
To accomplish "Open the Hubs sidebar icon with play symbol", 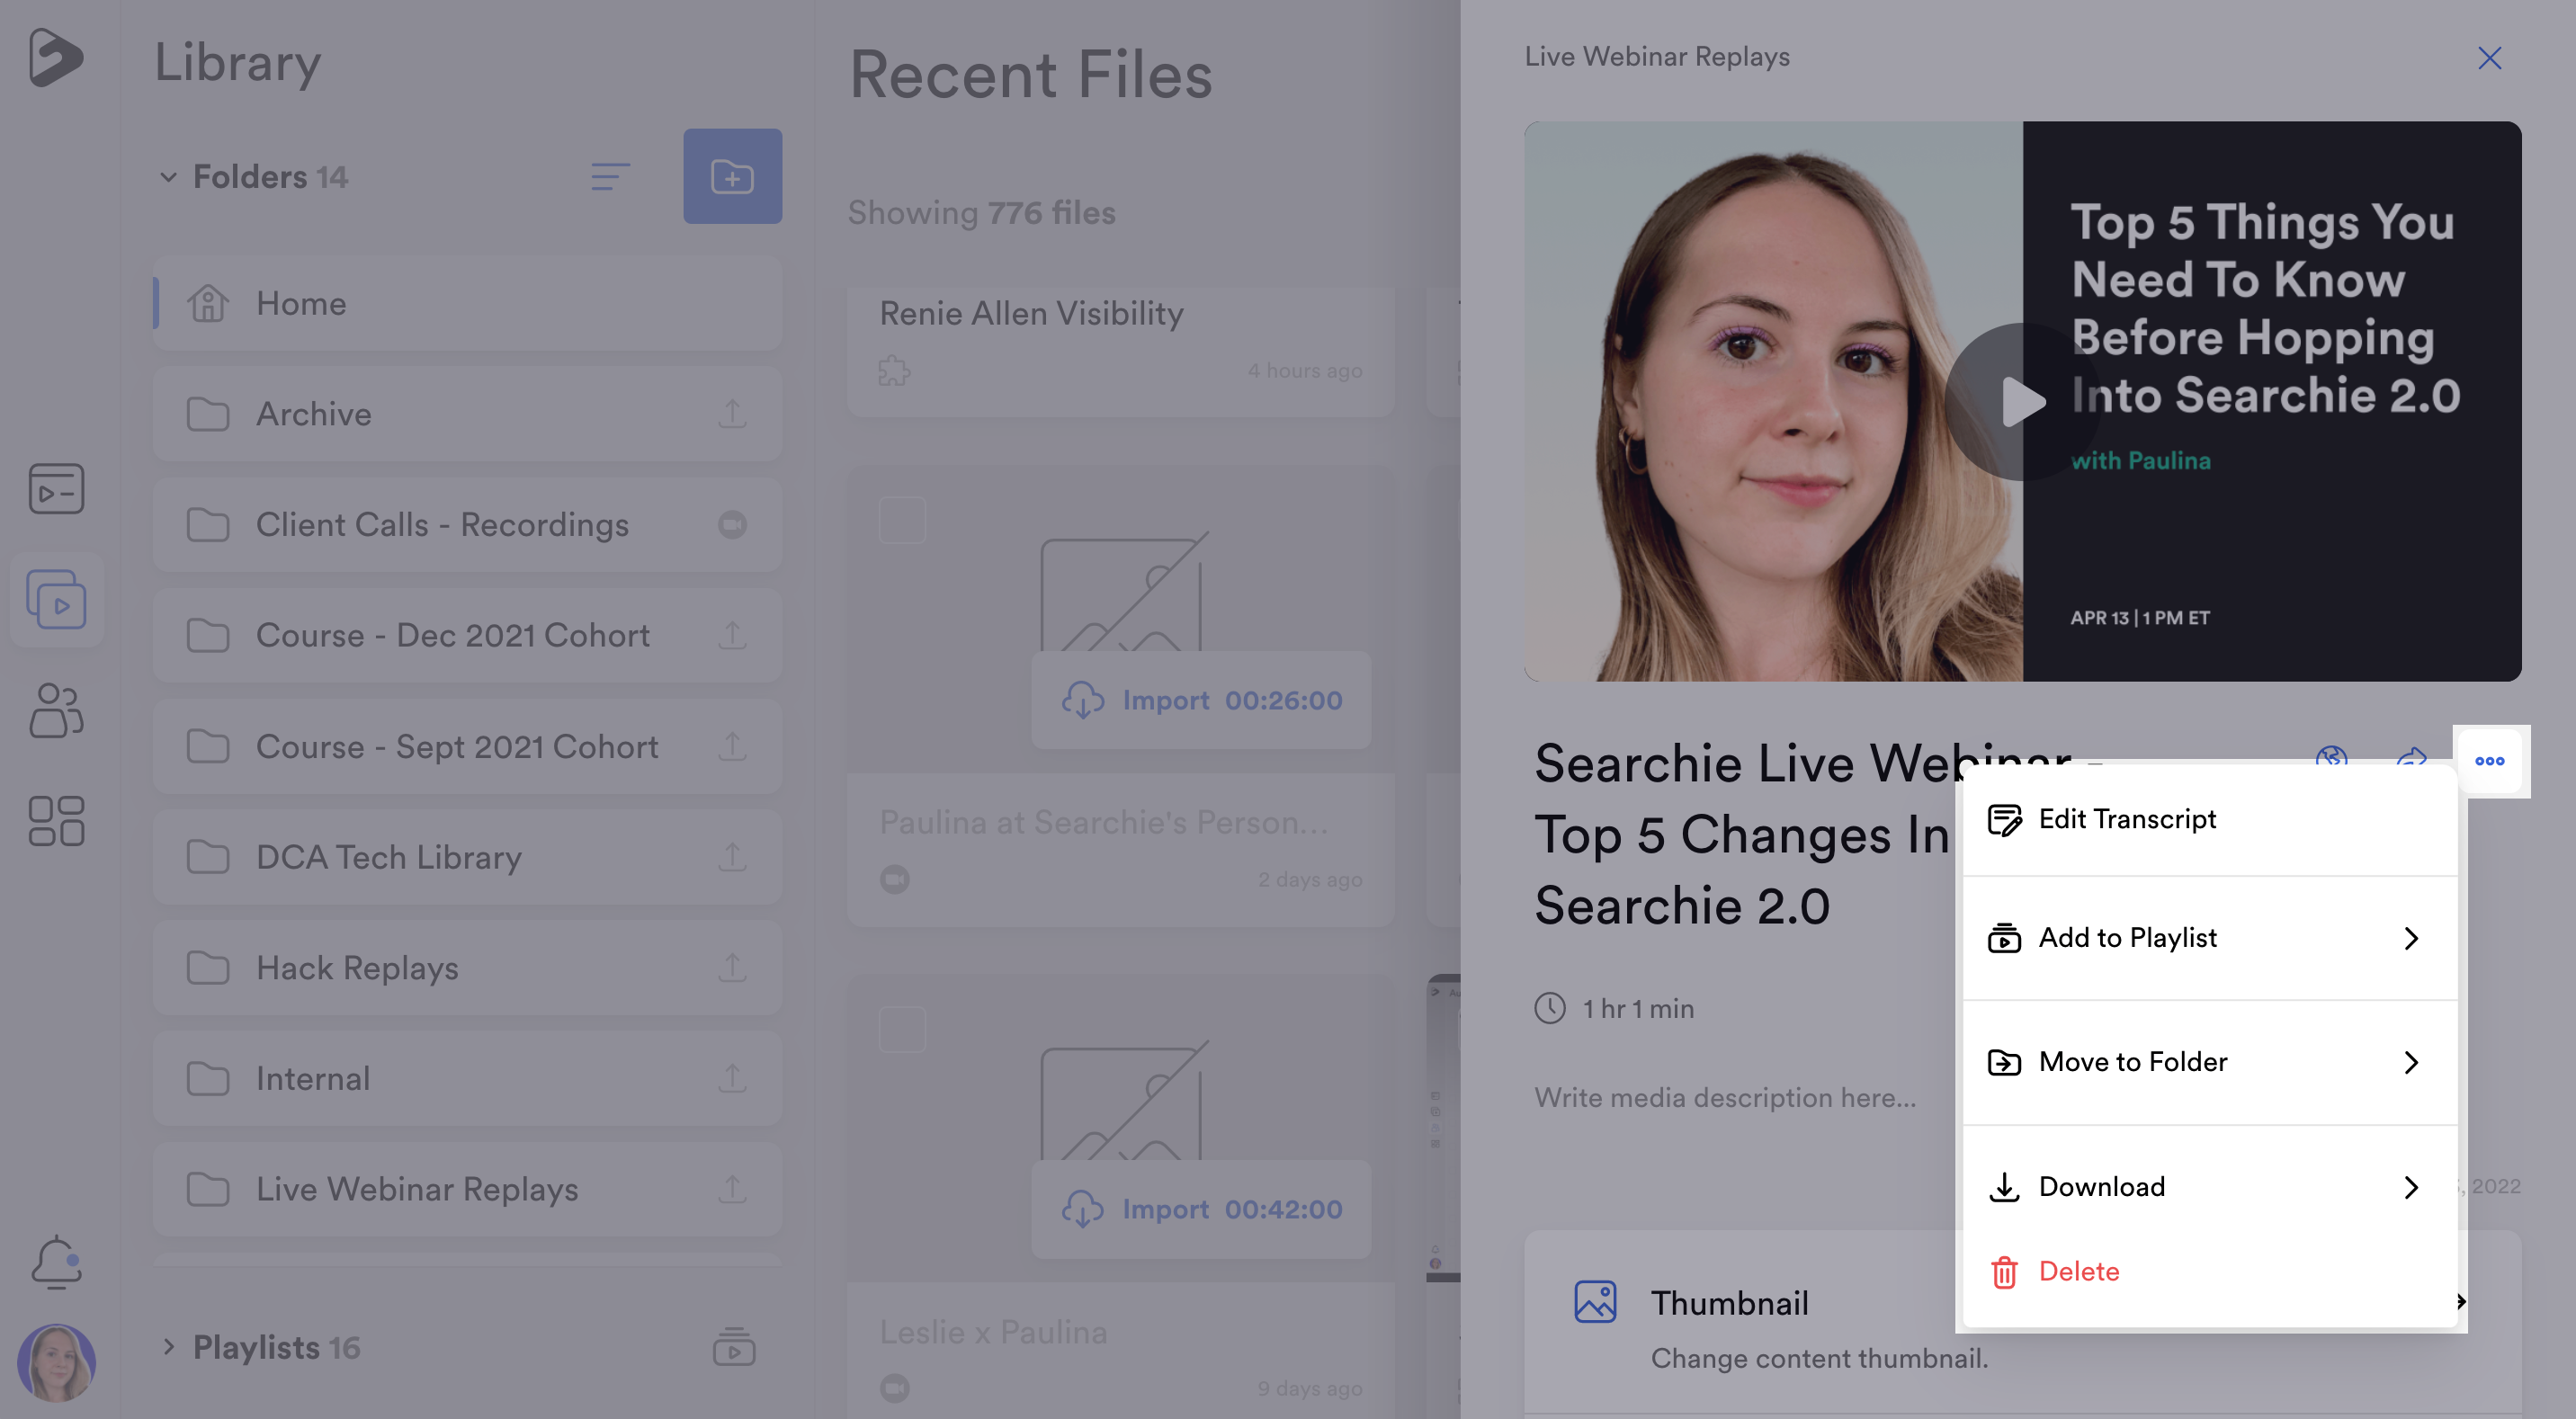I will click(56, 489).
